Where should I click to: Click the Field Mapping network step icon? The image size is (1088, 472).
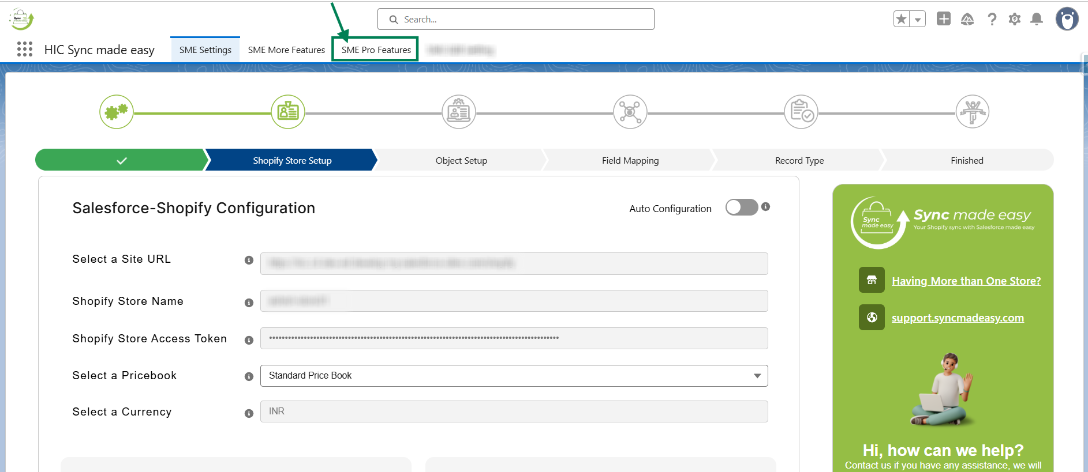click(630, 110)
